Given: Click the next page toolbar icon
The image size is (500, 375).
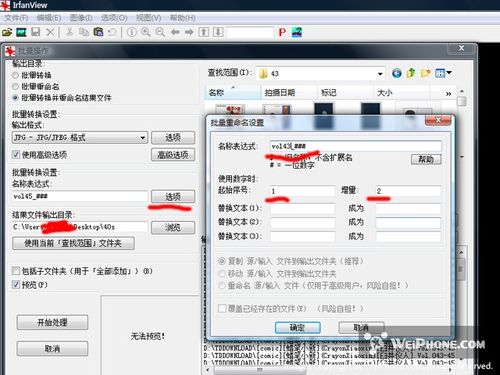Looking at the screenshot, I should click(x=218, y=32).
